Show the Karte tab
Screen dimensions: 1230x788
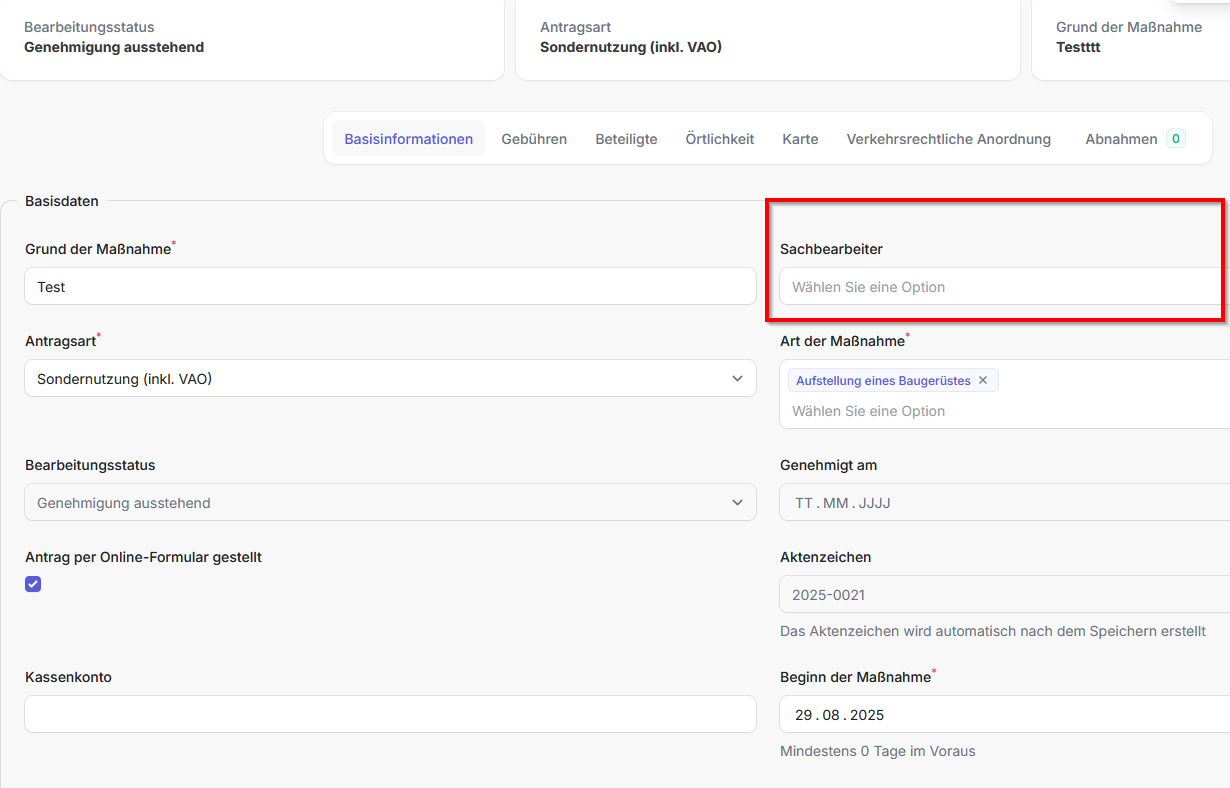[x=800, y=139]
